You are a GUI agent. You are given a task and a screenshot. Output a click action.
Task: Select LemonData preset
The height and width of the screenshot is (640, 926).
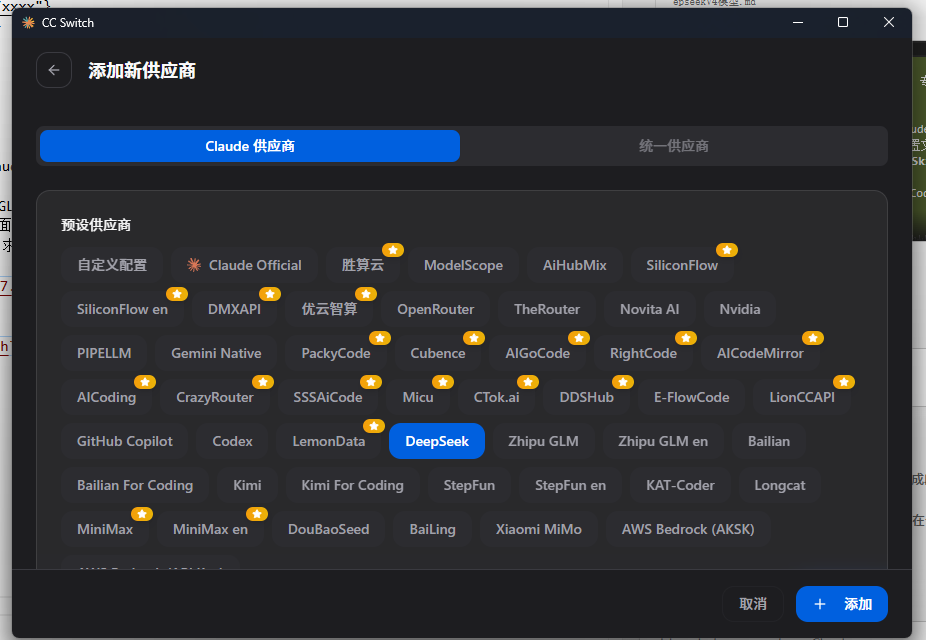point(329,441)
